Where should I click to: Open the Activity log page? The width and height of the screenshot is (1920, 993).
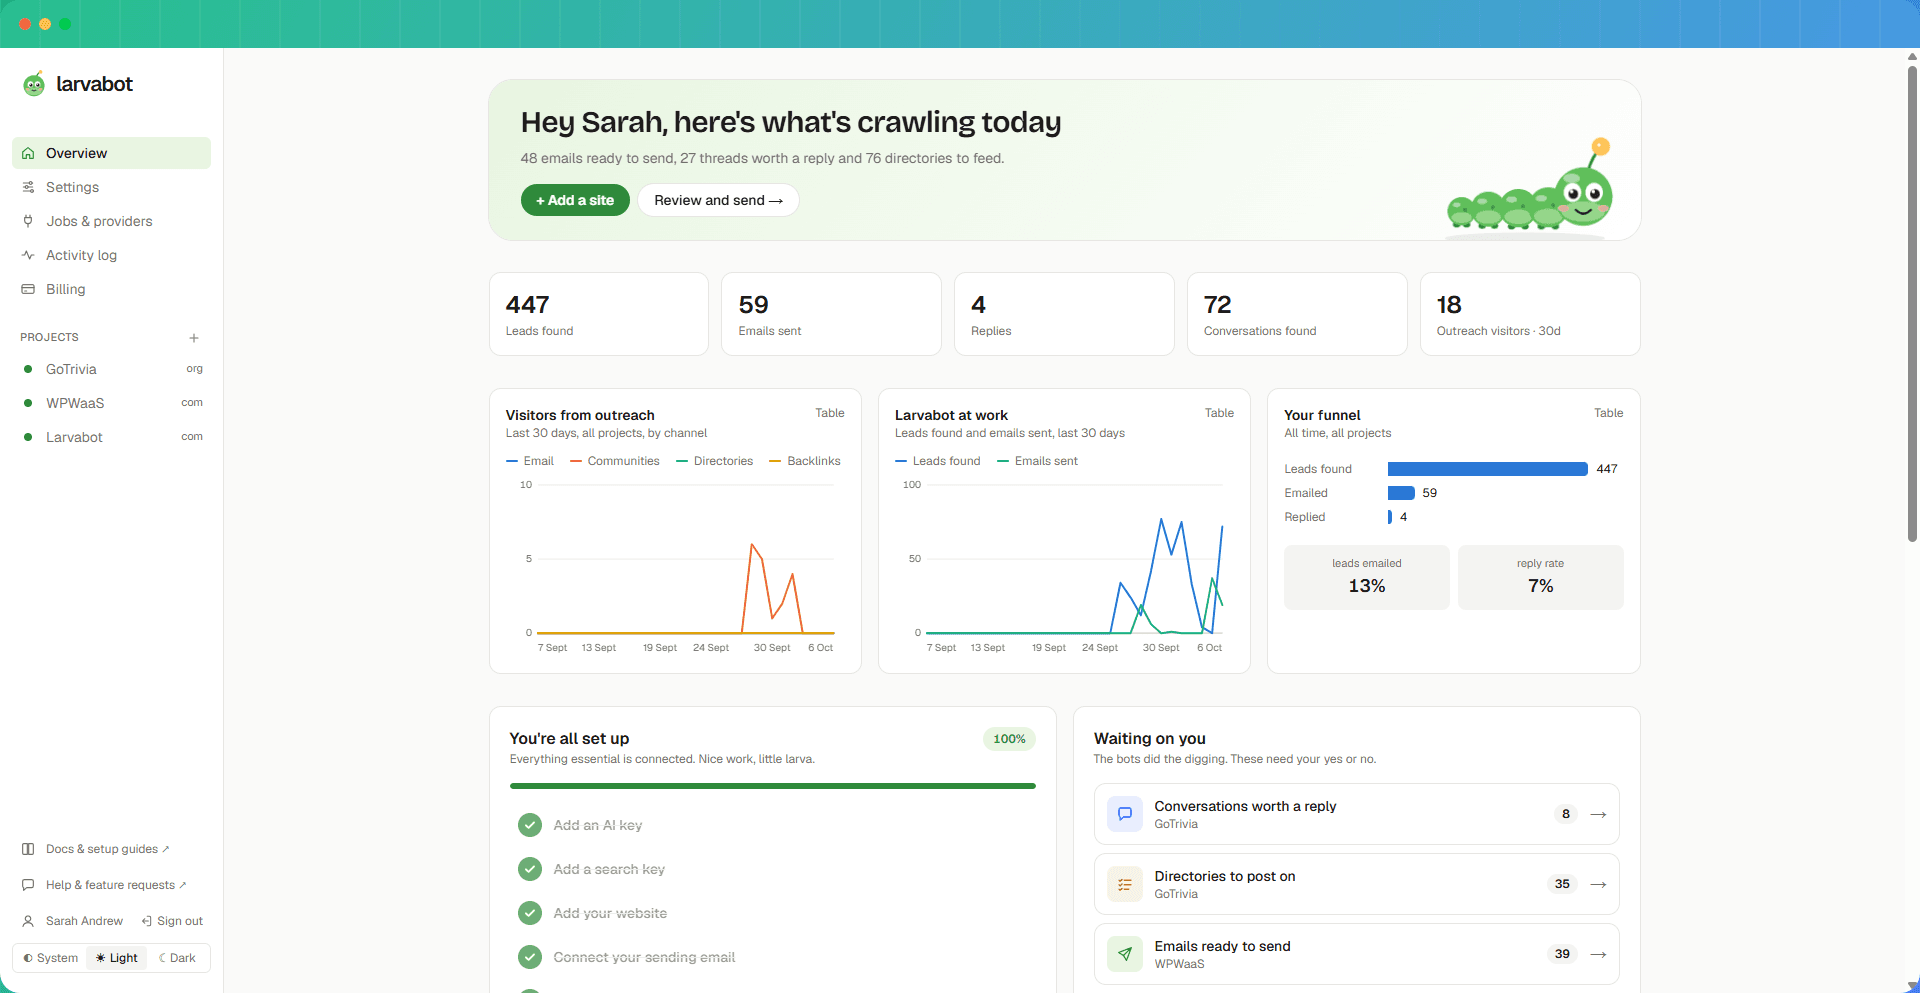pyautogui.click(x=111, y=255)
